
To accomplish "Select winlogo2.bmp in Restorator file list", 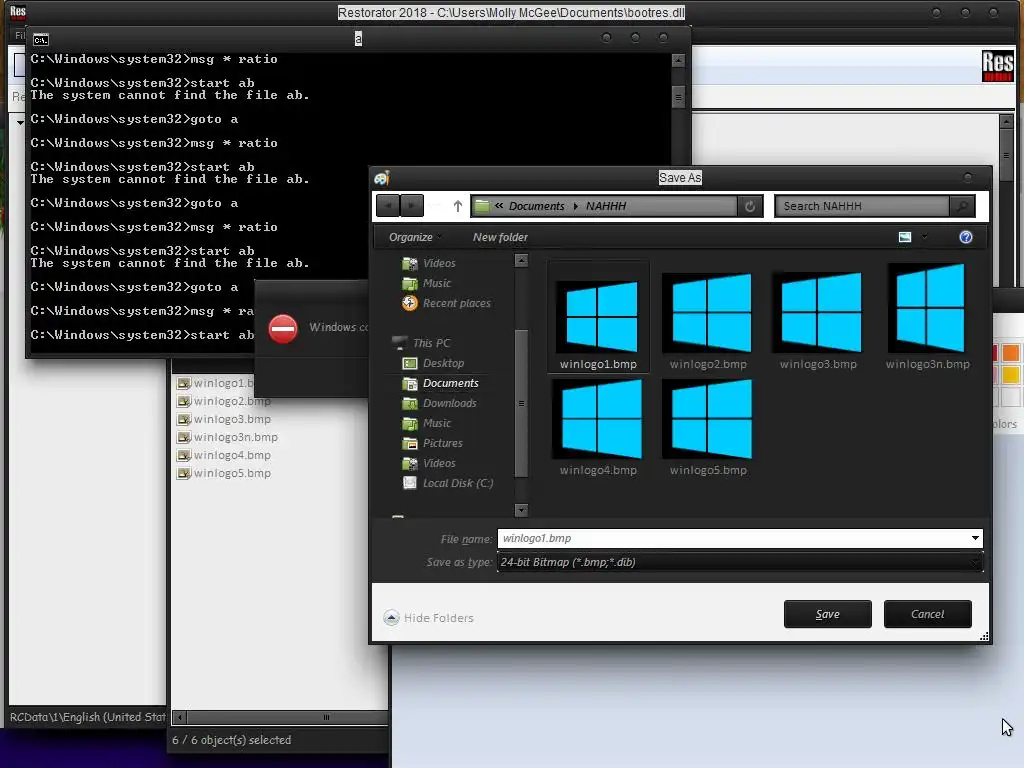I will point(224,401).
